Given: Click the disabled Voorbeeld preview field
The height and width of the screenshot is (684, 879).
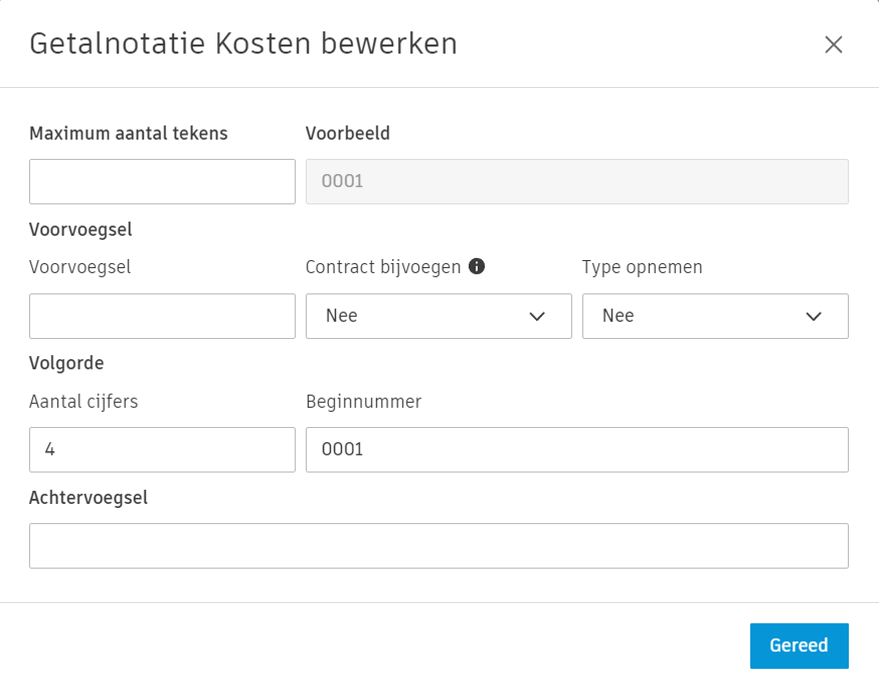Looking at the screenshot, I should click(x=576, y=181).
